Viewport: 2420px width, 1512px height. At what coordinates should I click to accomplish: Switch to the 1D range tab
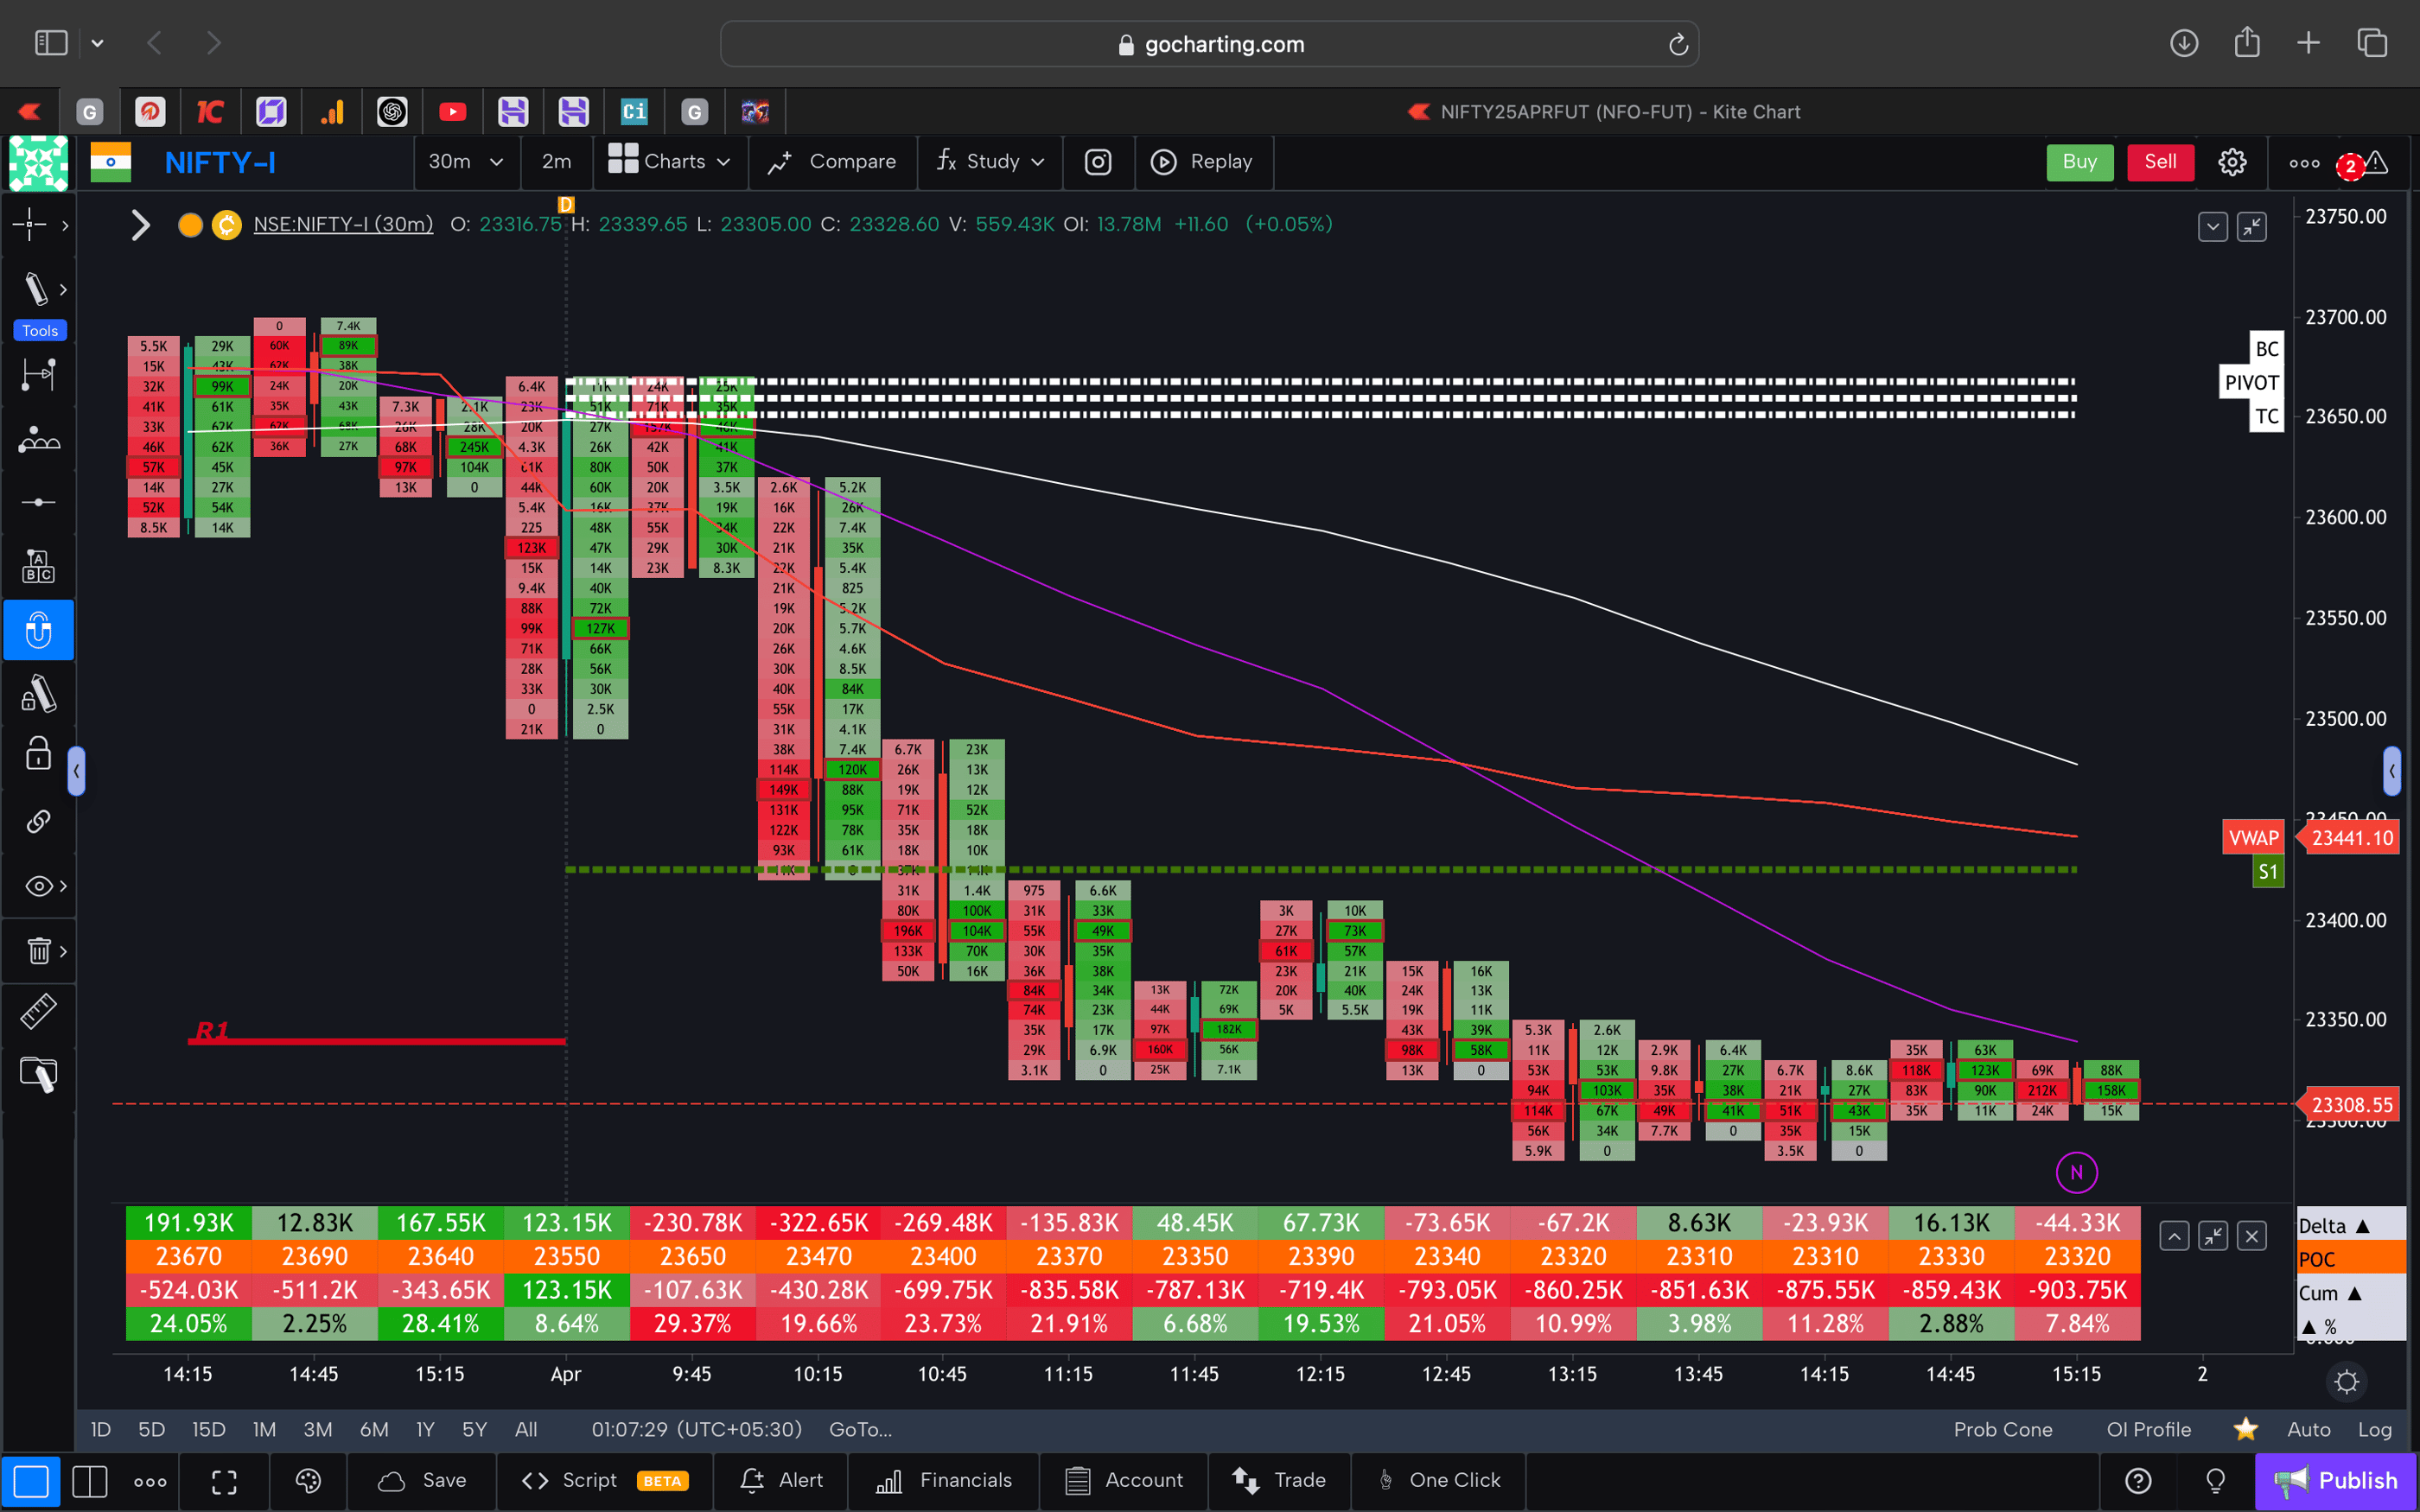[100, 1429]
